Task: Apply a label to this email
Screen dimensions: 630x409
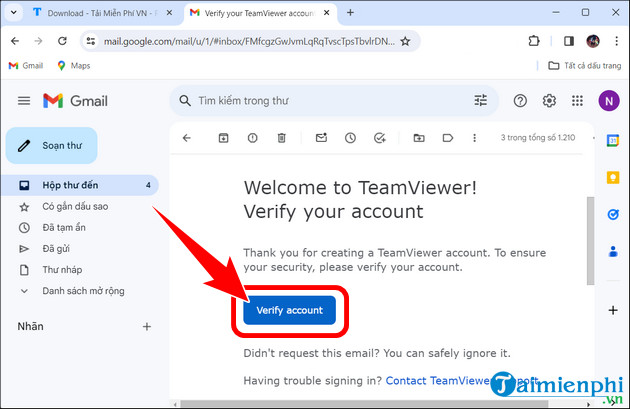Action: (x=448, y=138)
